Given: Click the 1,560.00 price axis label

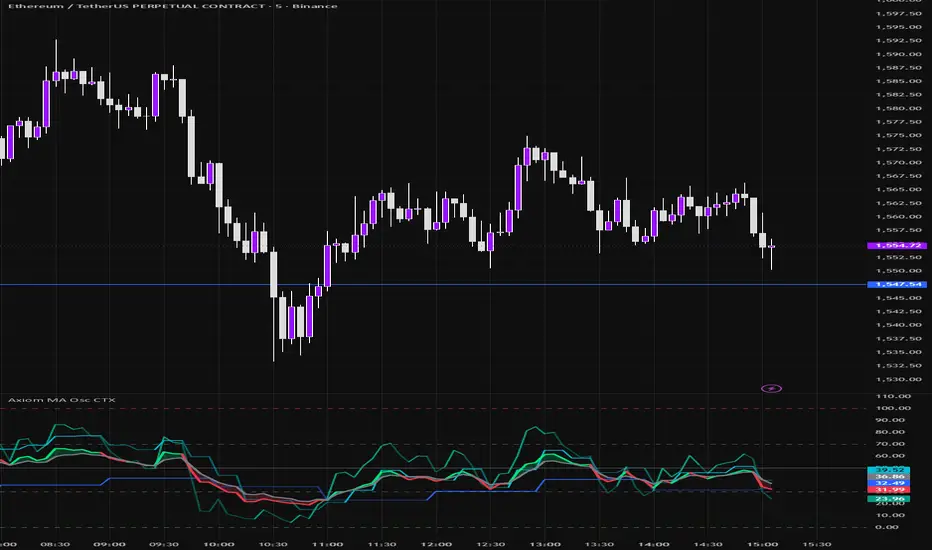Looking at the screenshot, I should pos(899,217).
